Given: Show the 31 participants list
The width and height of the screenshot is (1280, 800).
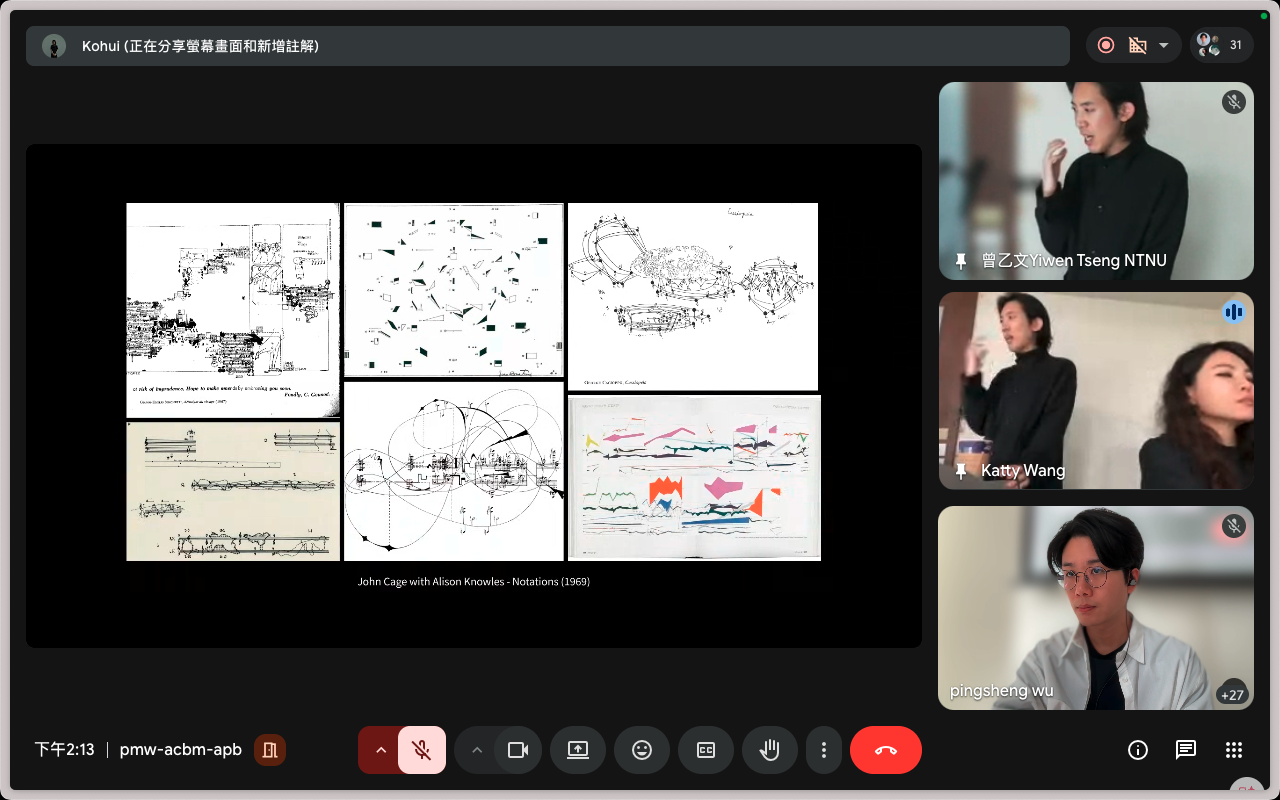Looking at the screenshot, I should pos(1222,45).
